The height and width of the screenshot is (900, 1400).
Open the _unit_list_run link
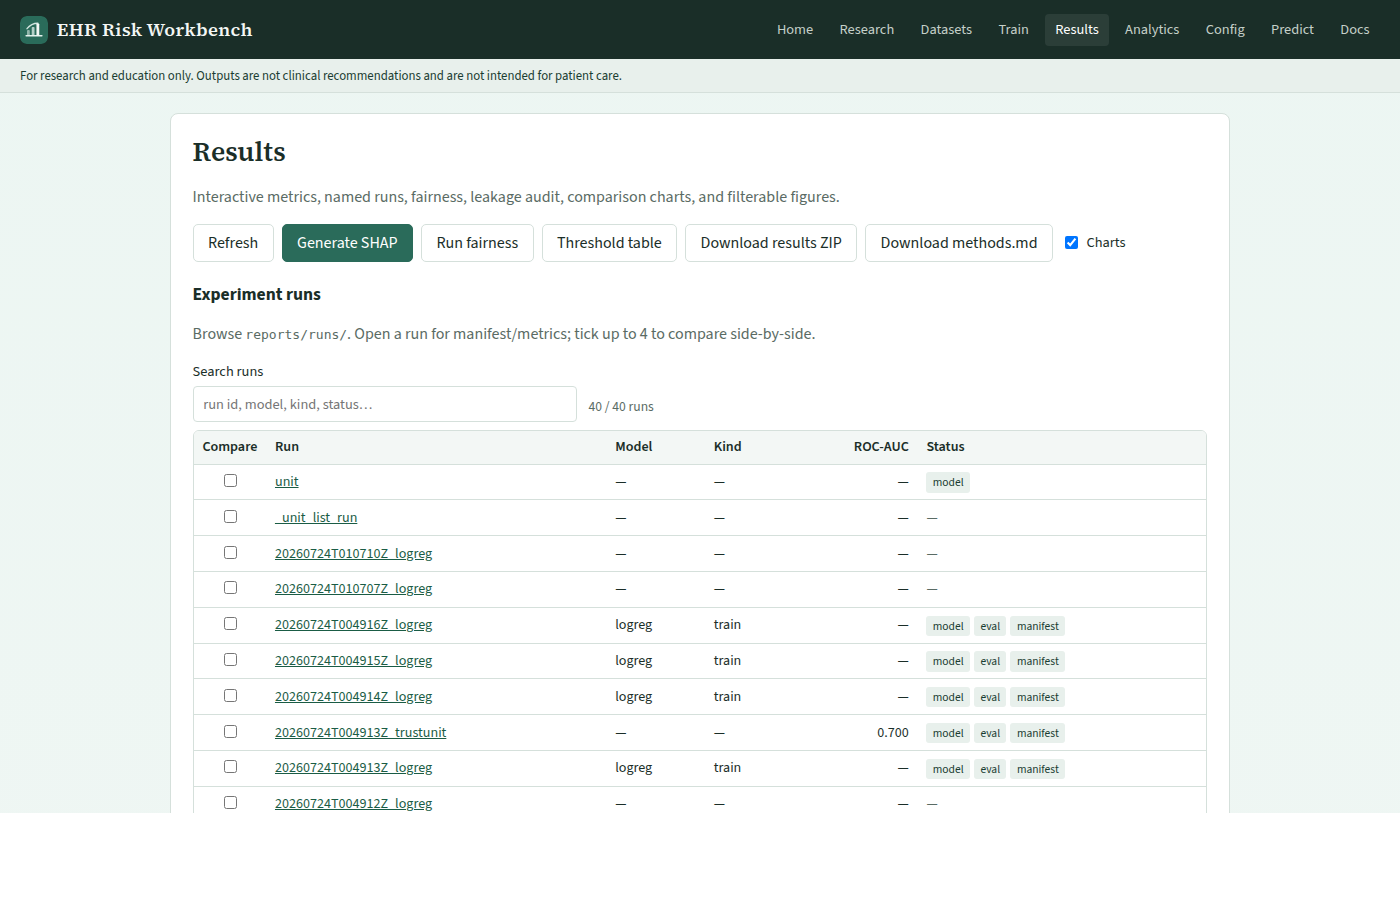pyautogui.click(x=316, y=518)
